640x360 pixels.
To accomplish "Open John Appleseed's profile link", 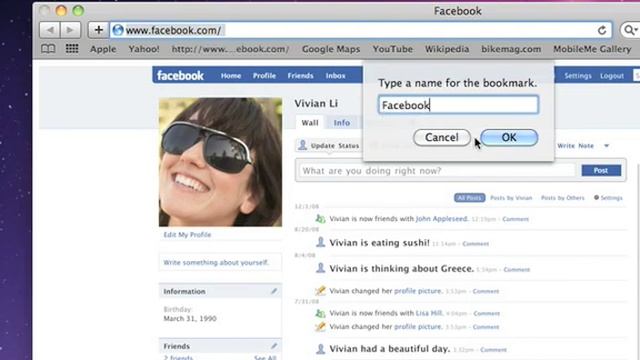I will [x=441, y=219].
